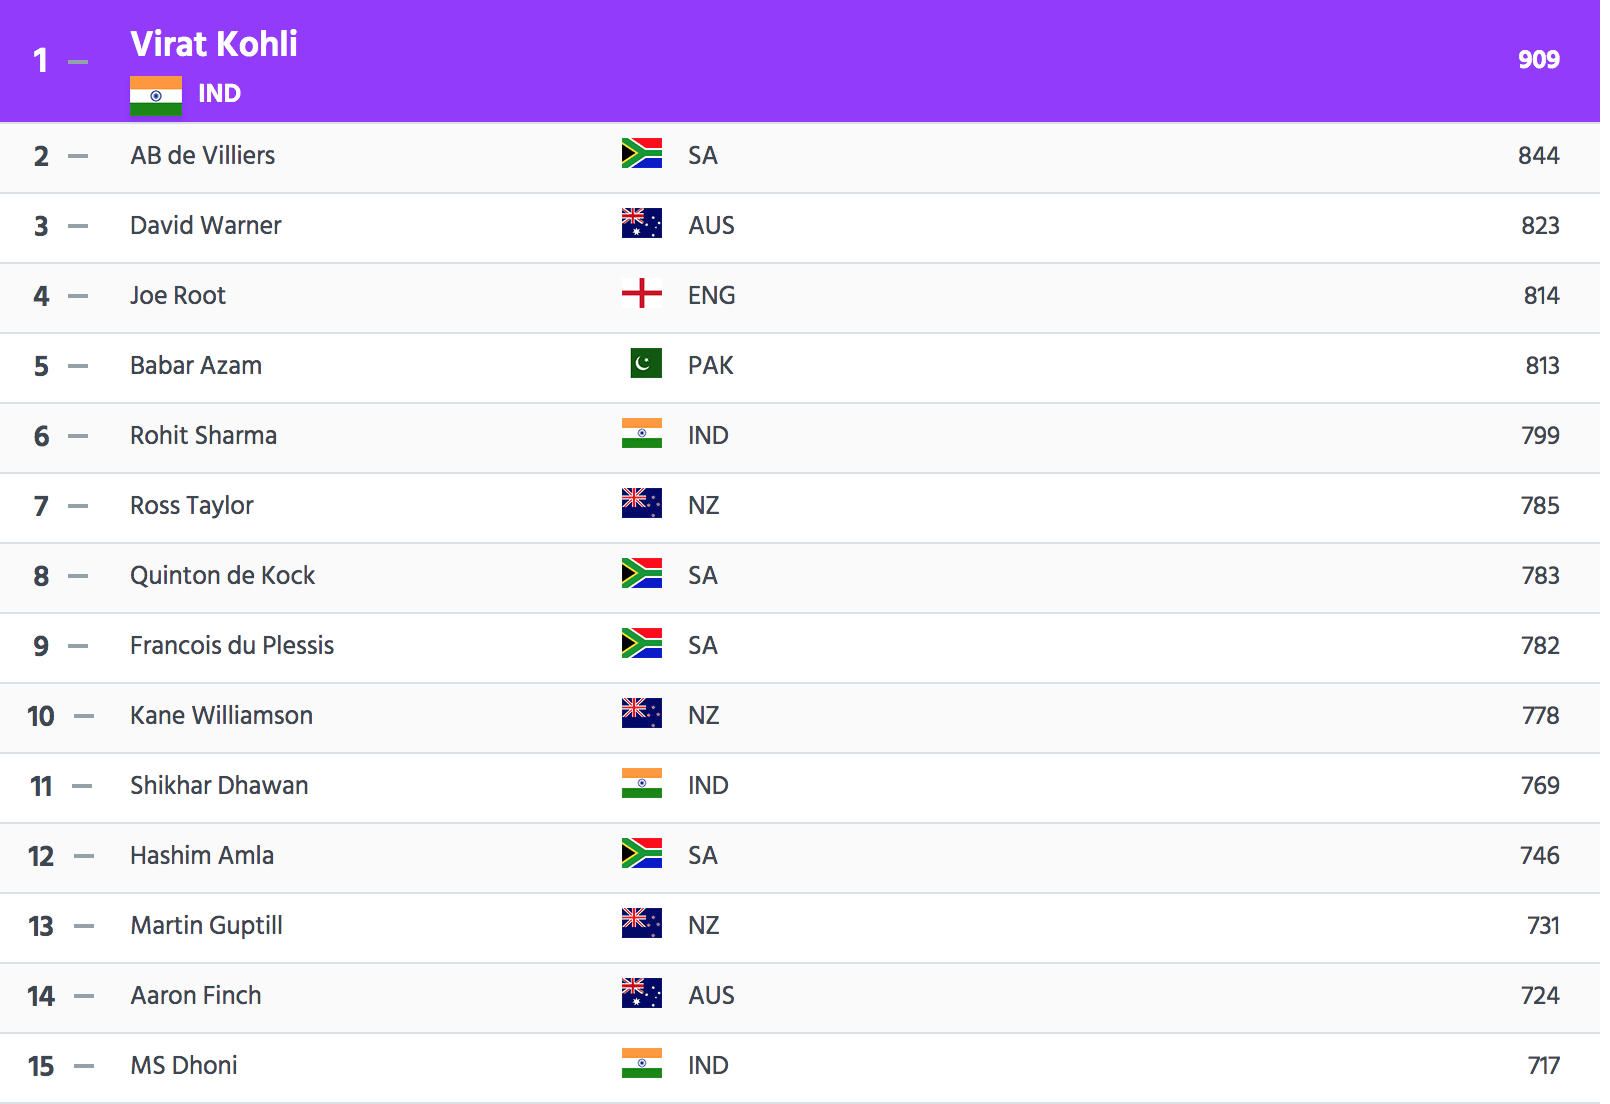Open Kane Williamson player name
Image resolution: width=1610 pixels, height=1104 pixels.
coord(221,715)
